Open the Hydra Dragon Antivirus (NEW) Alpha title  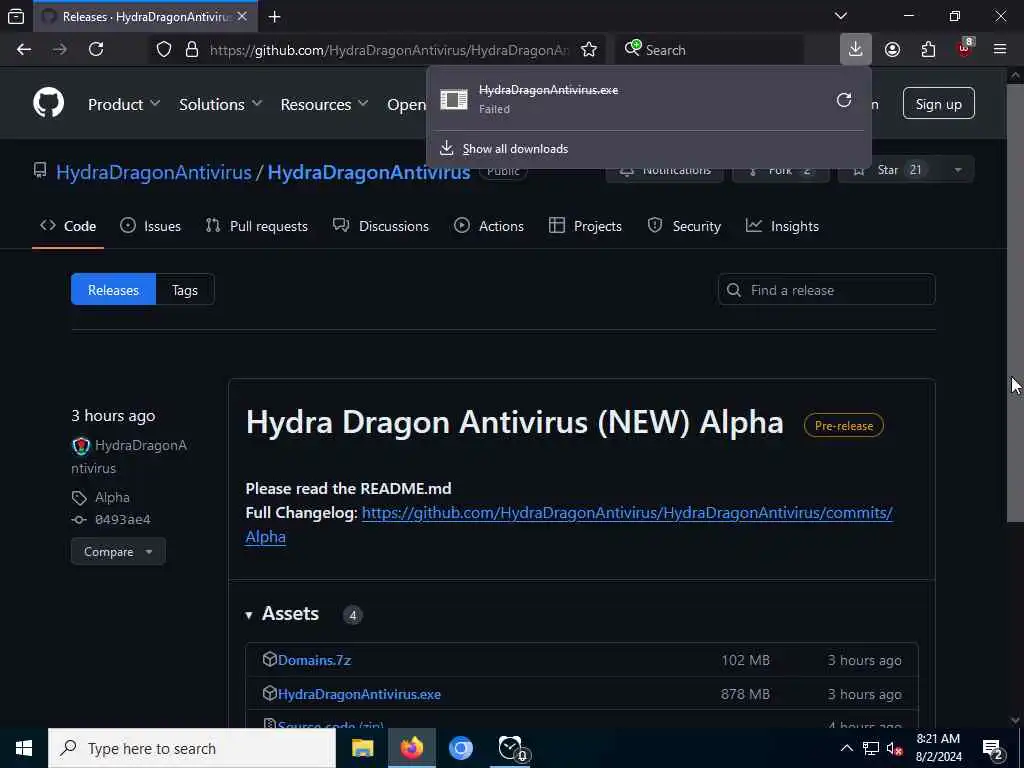click(x=515, y=423)
